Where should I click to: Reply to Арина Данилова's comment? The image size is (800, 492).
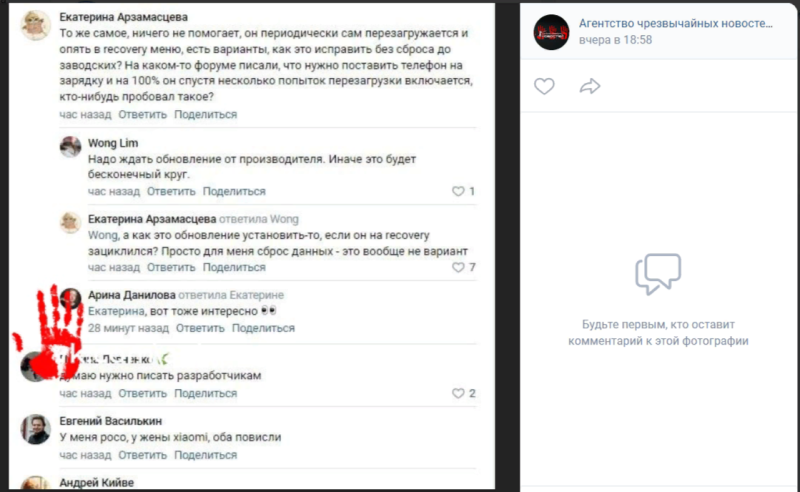point(200,328)
